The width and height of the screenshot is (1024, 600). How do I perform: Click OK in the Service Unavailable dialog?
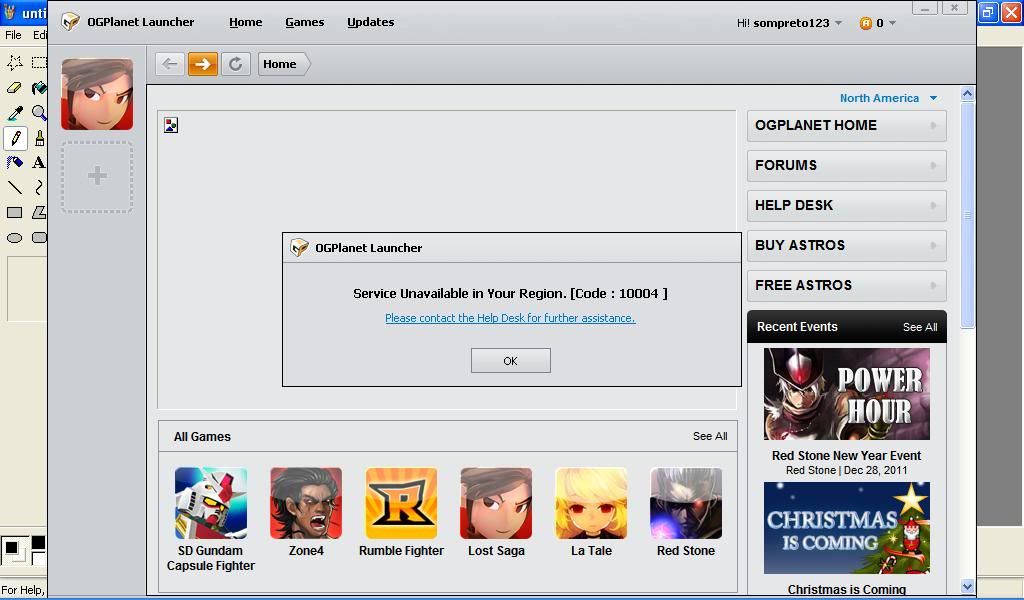[511, 360]
